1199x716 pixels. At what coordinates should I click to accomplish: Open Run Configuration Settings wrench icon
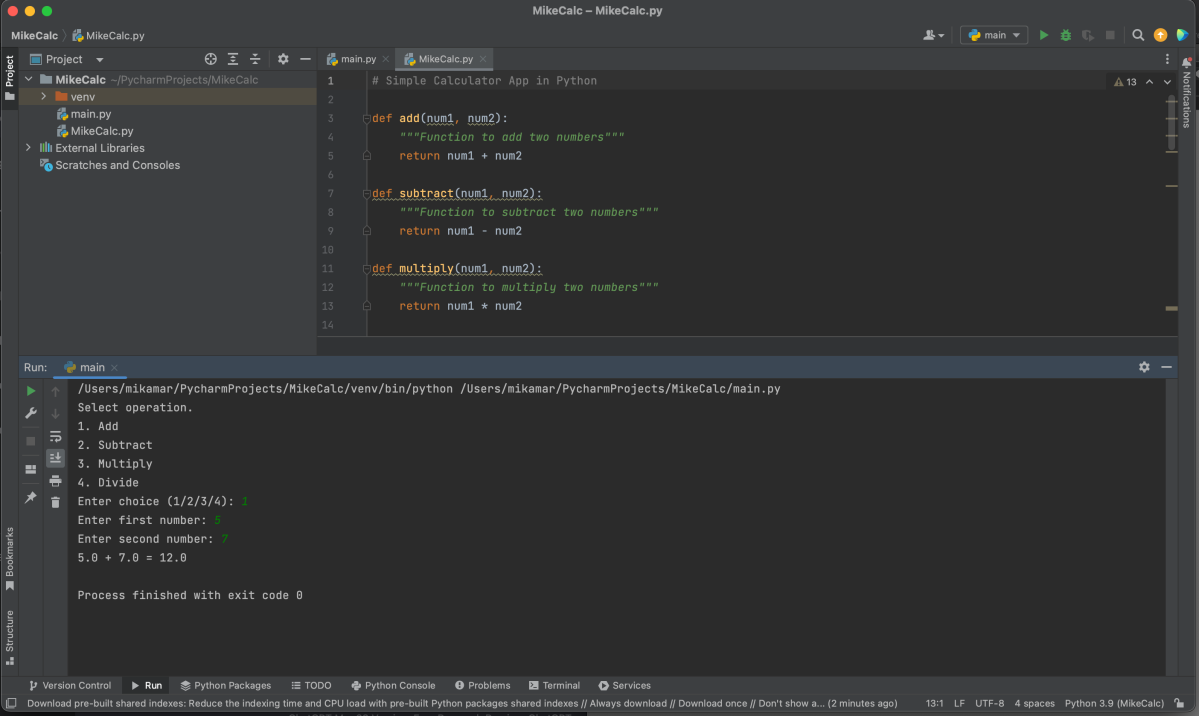pos(29,412)
